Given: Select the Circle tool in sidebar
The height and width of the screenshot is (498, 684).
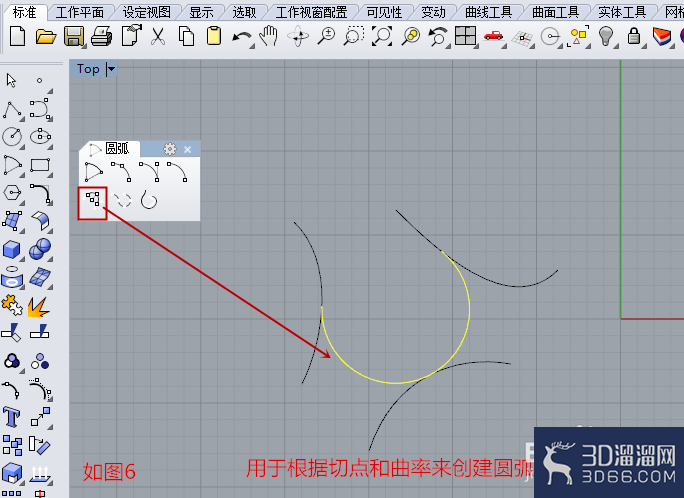Looking at the screenshot, I should (12, 136).
